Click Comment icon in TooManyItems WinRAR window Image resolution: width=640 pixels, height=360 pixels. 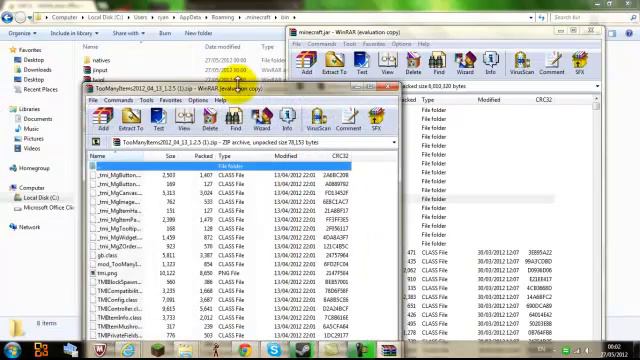point(349,119)
